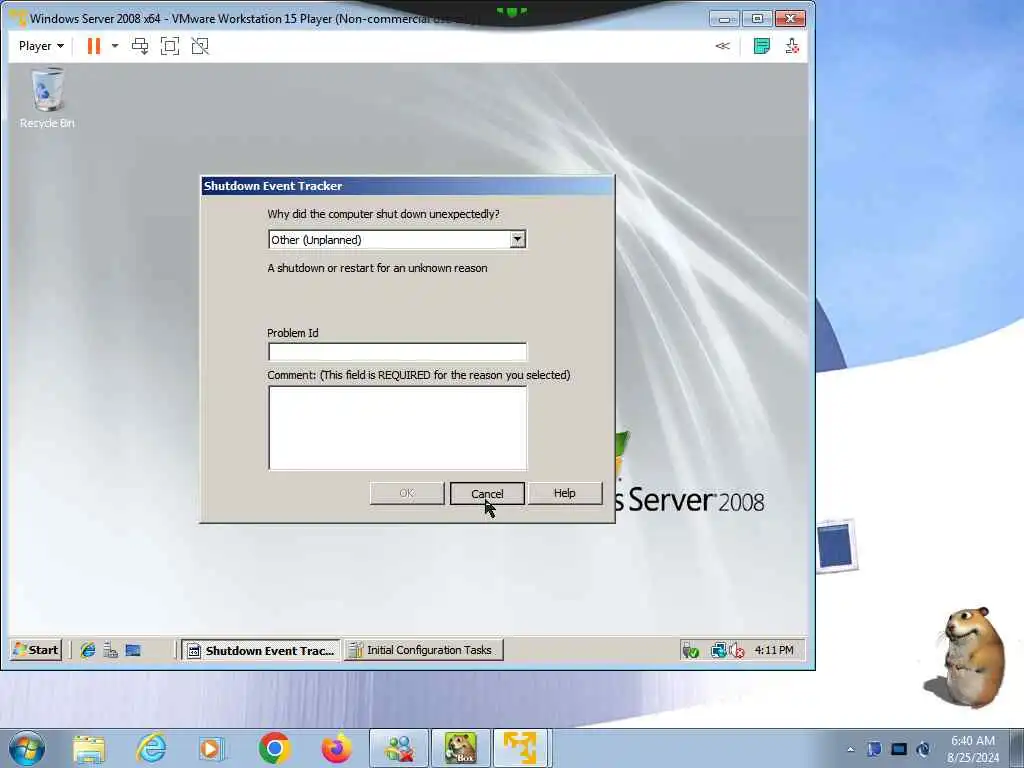Viewport: 1024px width, 768px height.
Task: Click the disabled OK button
Action: pyautogui.click(x=407, y=493)
